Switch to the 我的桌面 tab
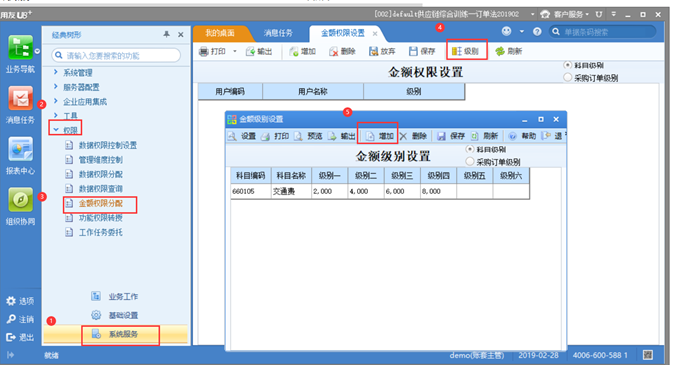This screenshot has height=365, width=673. pyautogui.click(x=220, y=33)
